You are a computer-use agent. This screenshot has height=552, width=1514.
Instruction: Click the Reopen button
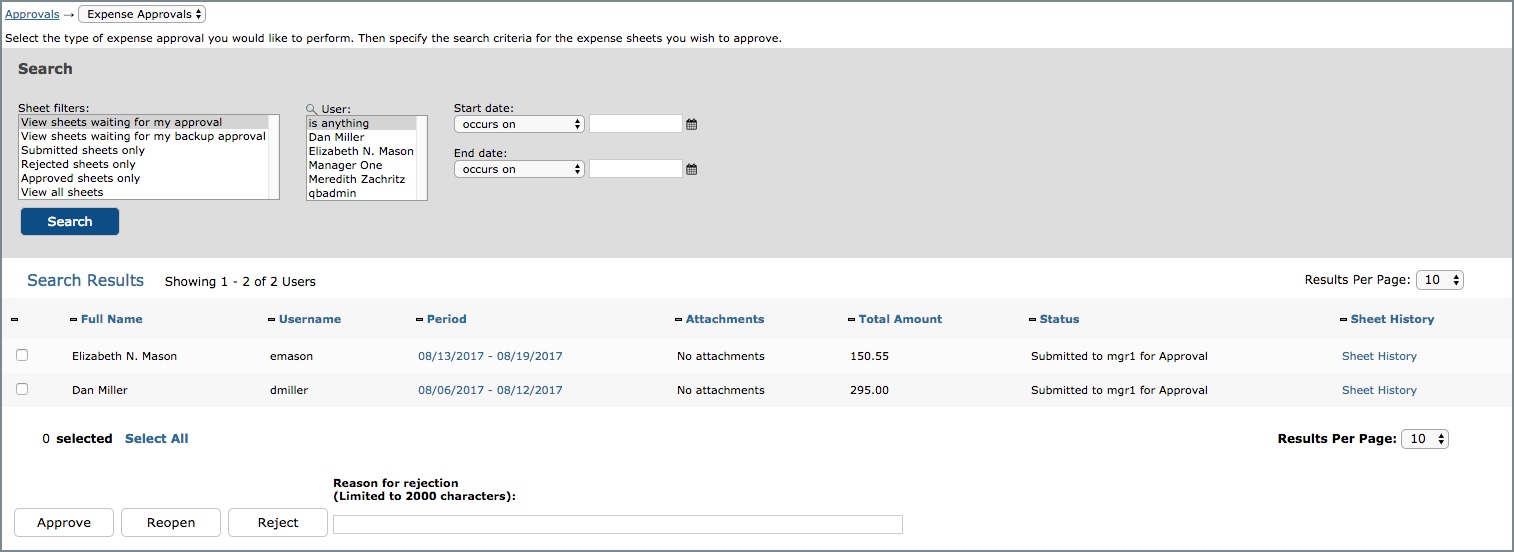coord(171,522)
